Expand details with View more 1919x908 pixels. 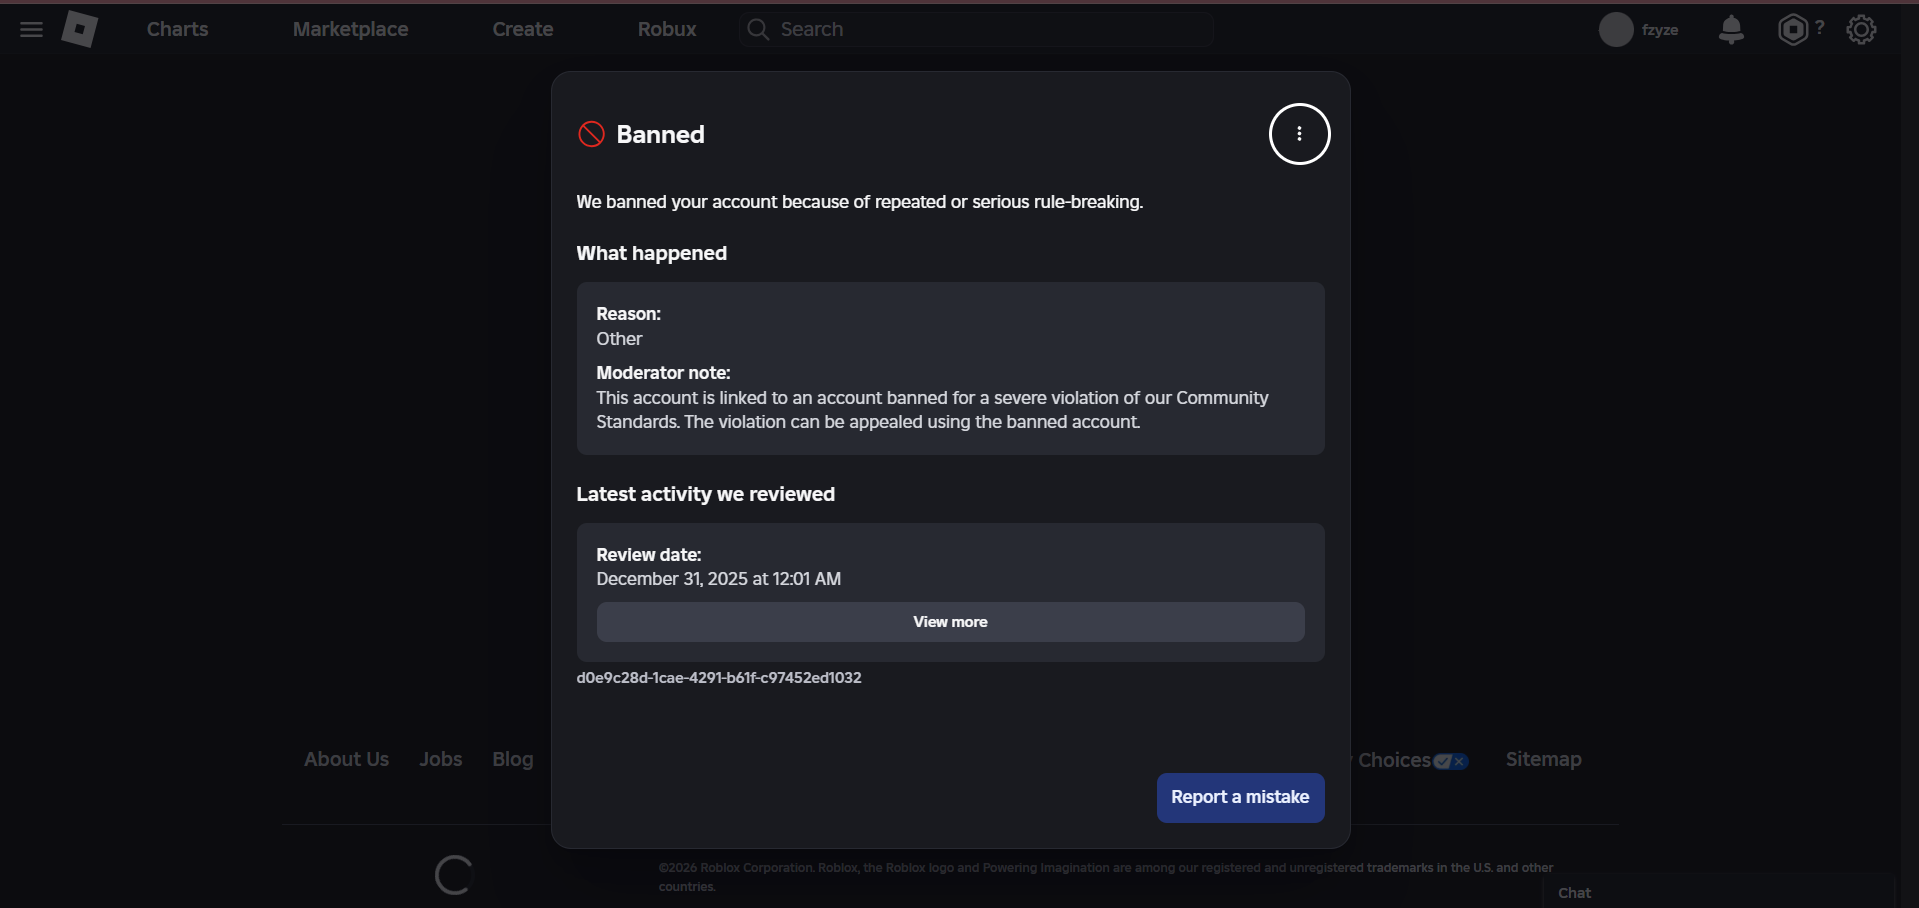coord(950,622)
